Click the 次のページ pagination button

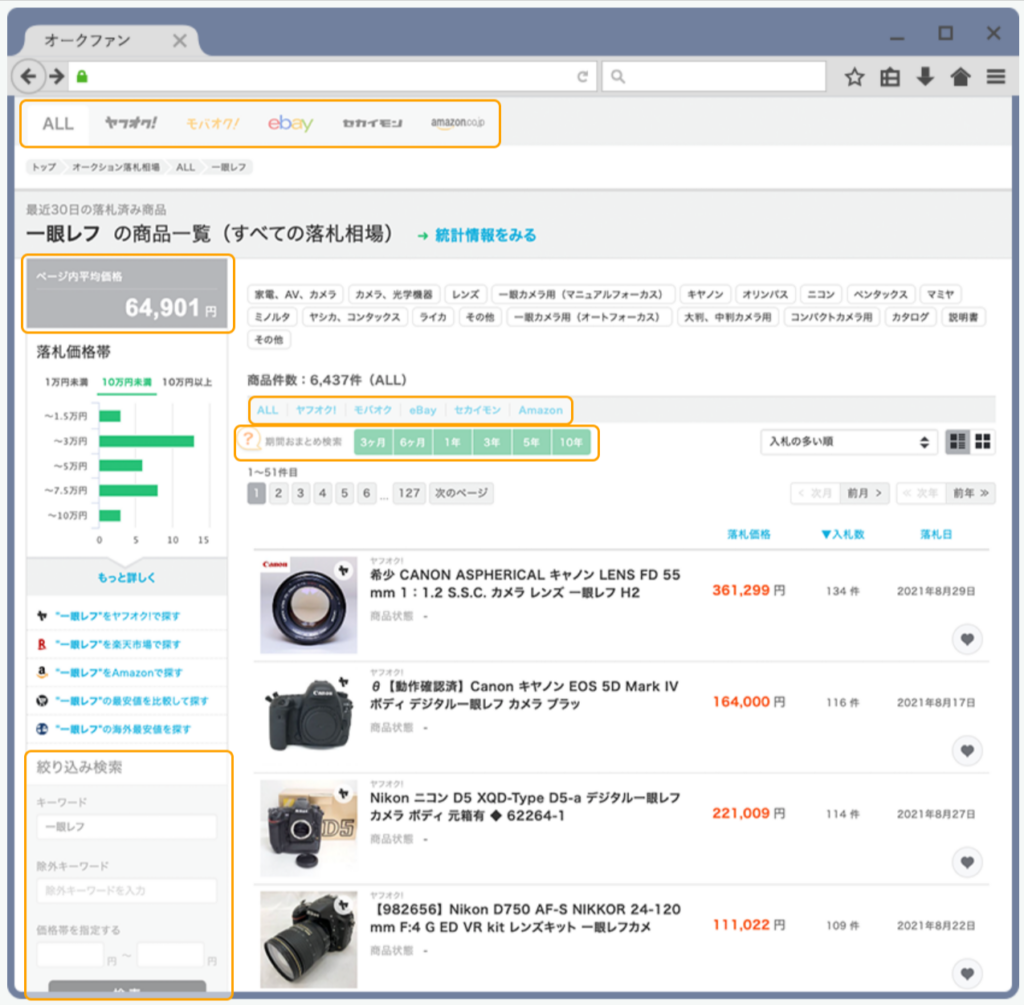pos(461,493)
